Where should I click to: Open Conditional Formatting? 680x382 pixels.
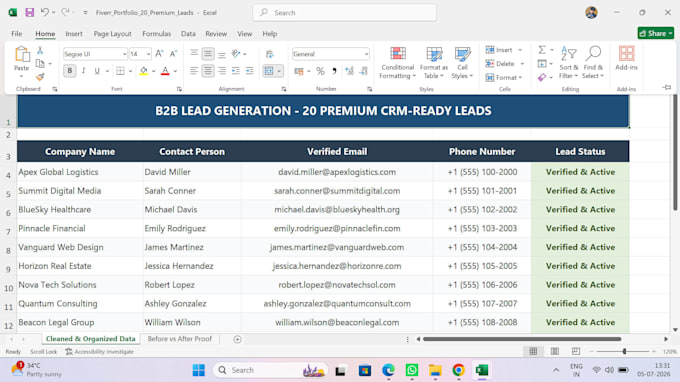click(x=397, y=63)
